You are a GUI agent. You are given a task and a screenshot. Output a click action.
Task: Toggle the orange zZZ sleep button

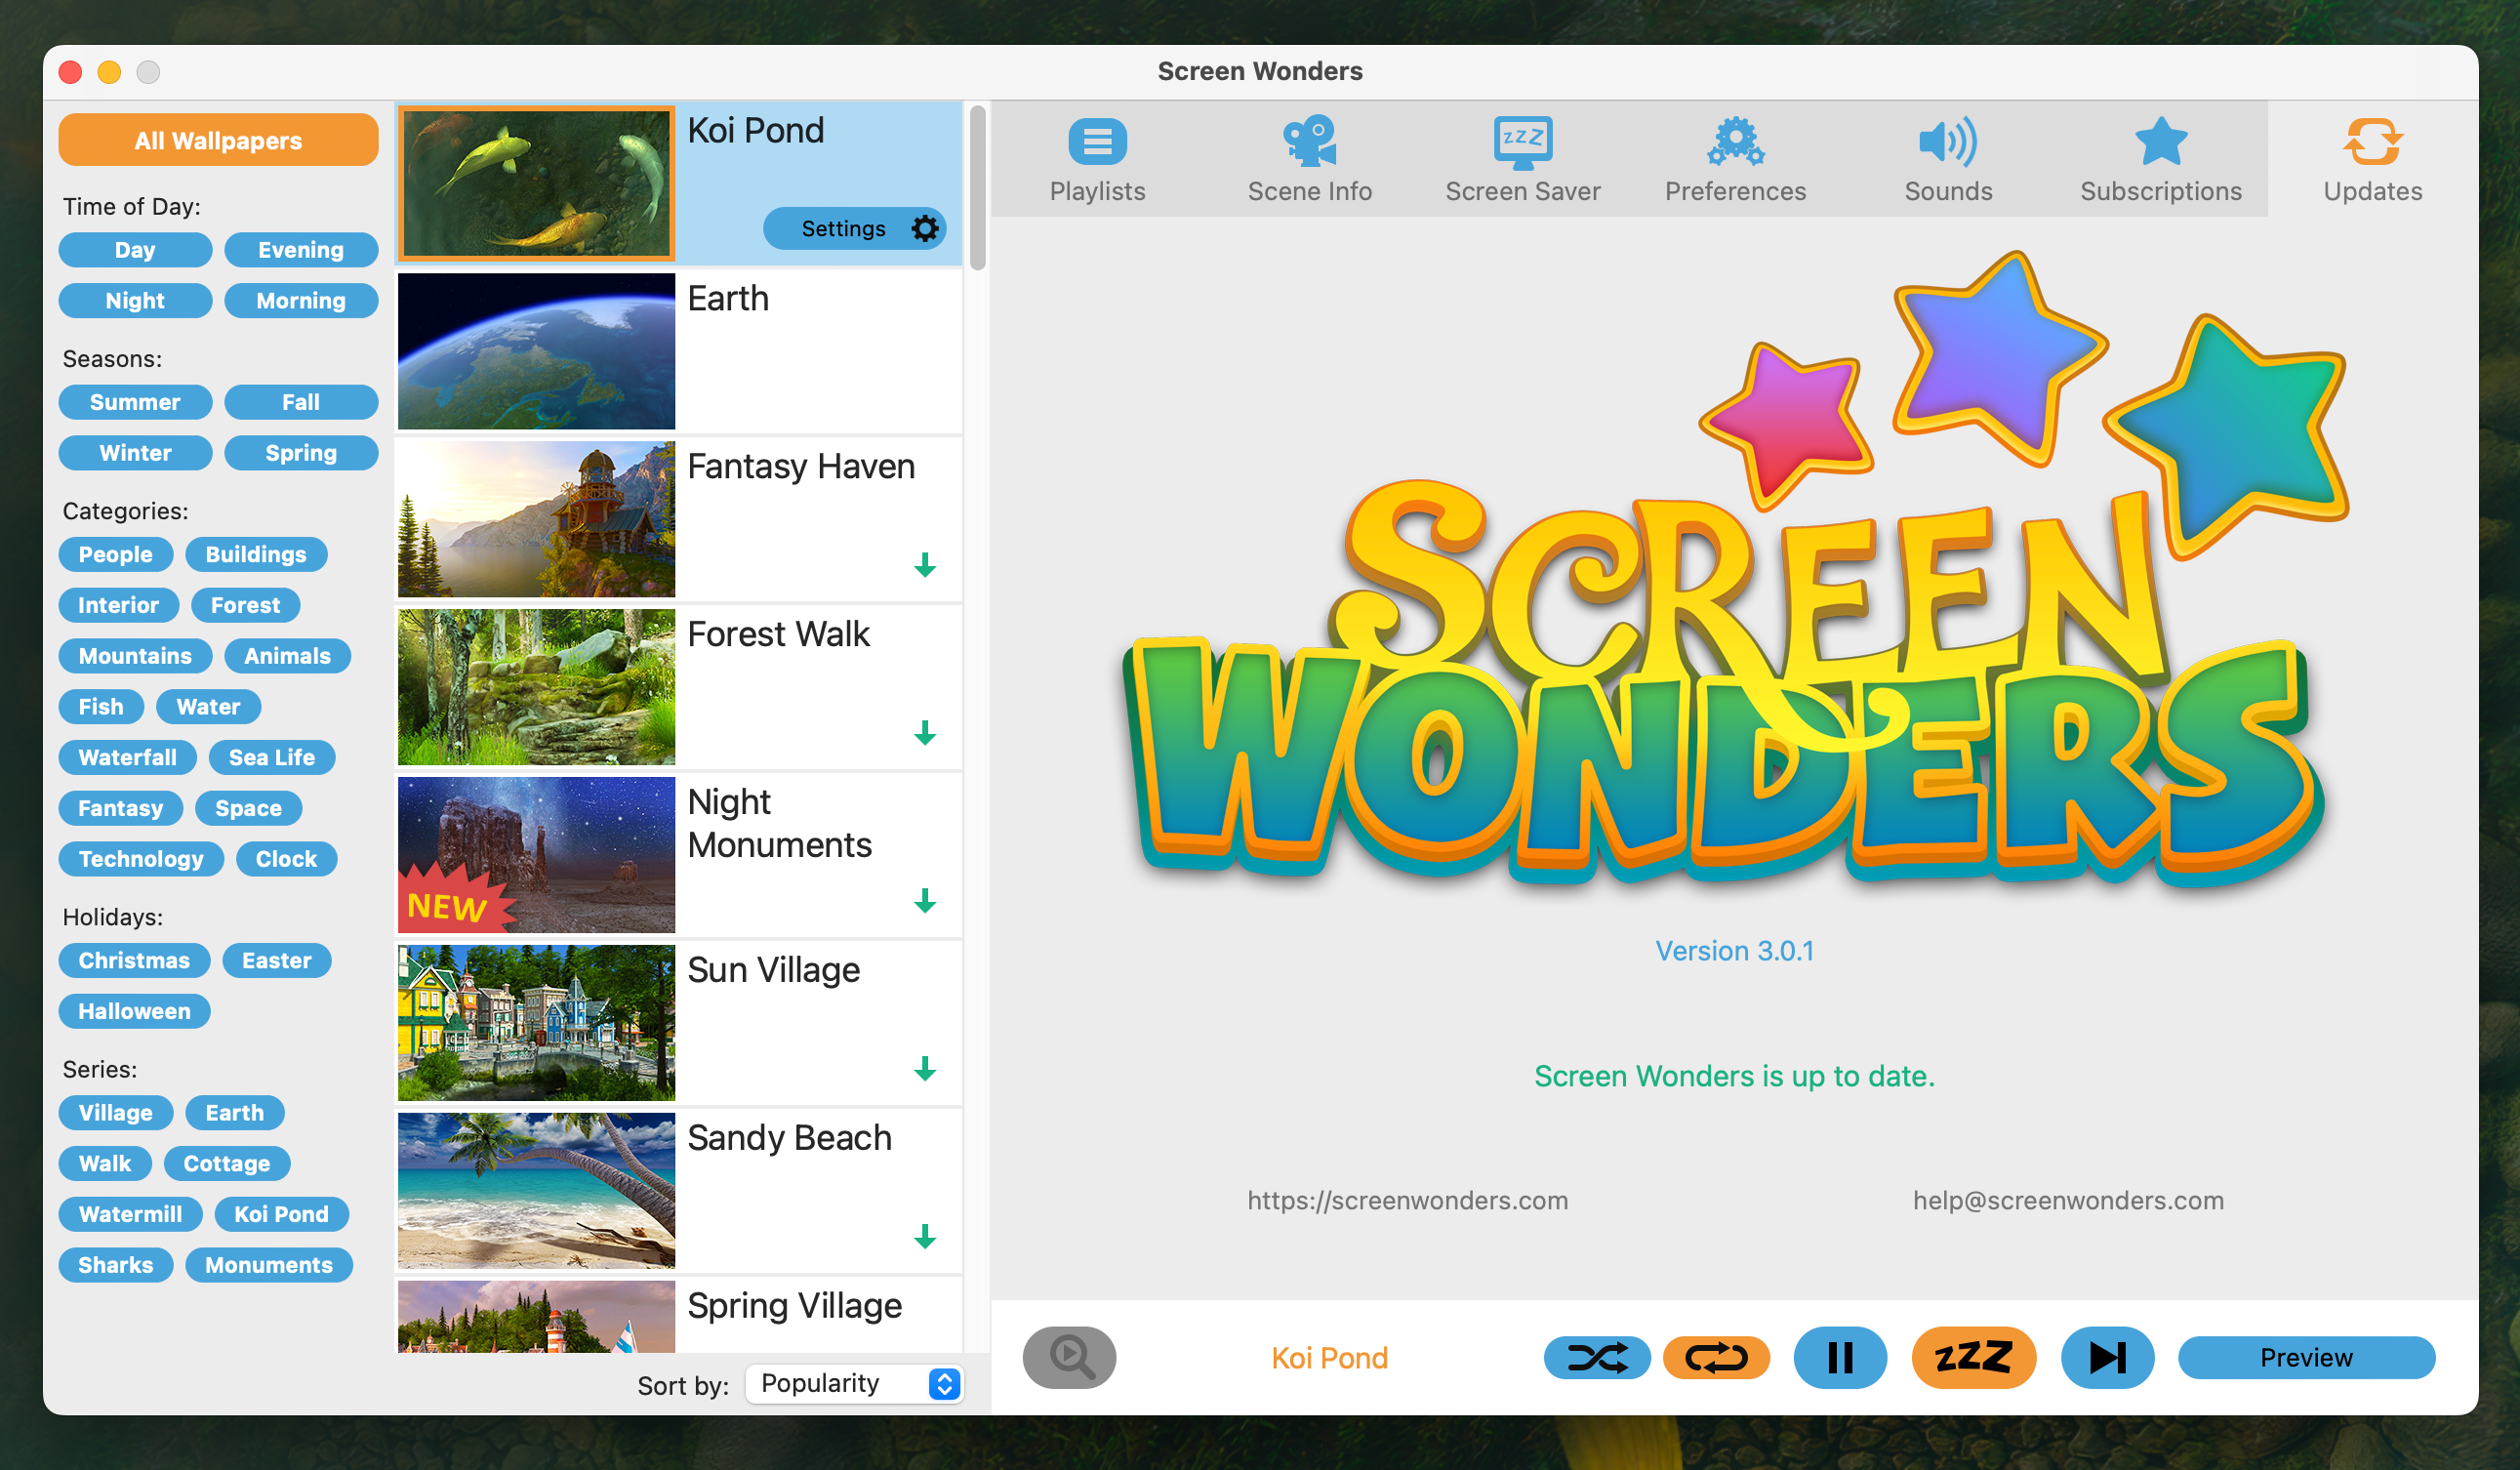[x=1973, y=1357]
